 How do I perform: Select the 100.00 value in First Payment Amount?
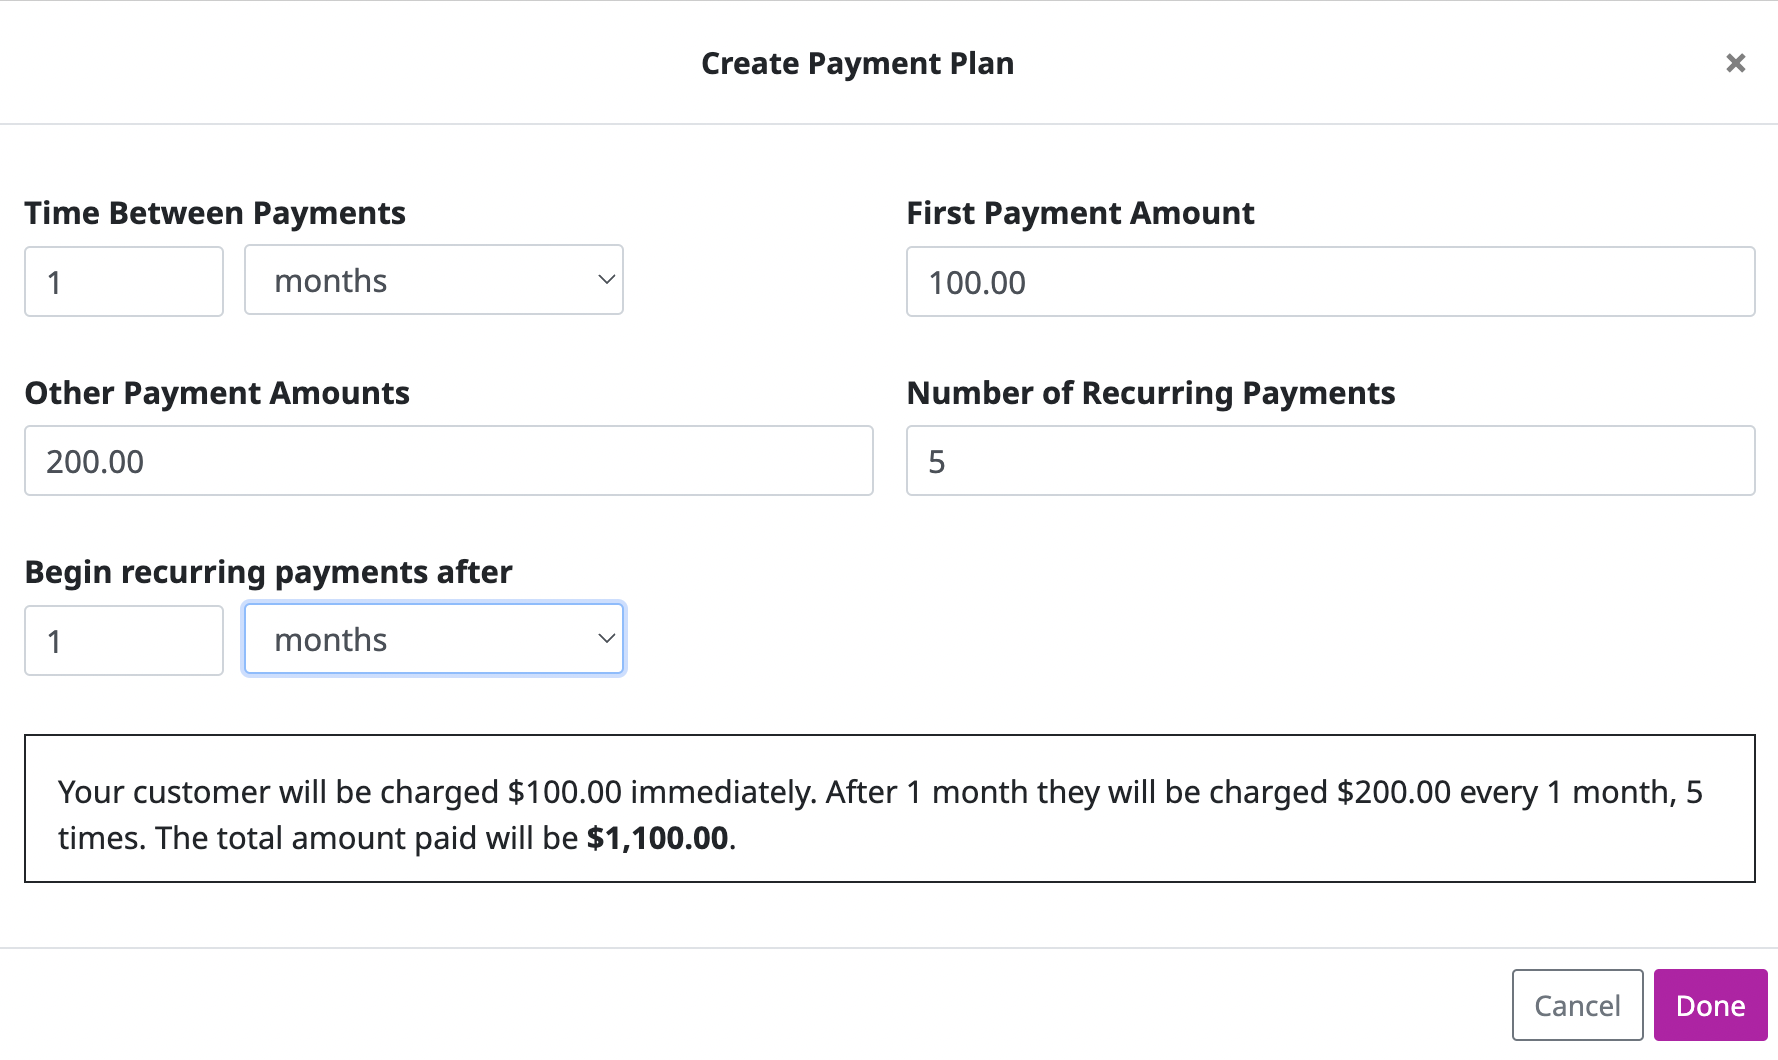coord(976,282)
